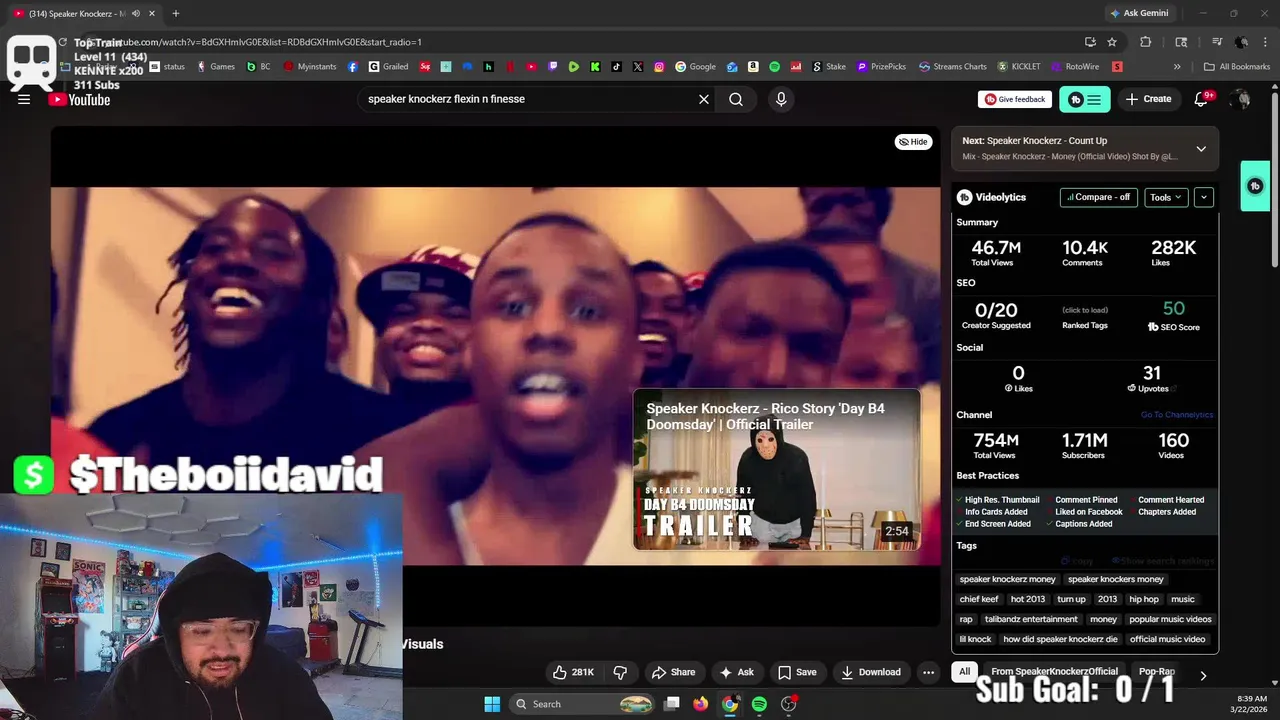Viewport: 1280px width, 720px height.
Task: Open the notifications bell
Action: [1202, 99]
